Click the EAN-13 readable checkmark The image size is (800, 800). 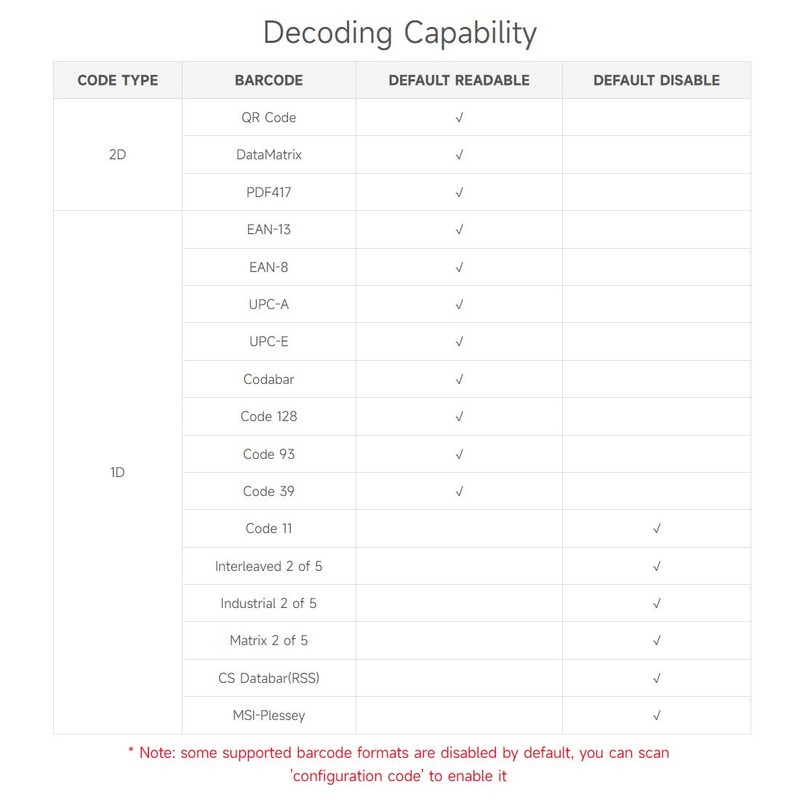(x=459, y=230)
